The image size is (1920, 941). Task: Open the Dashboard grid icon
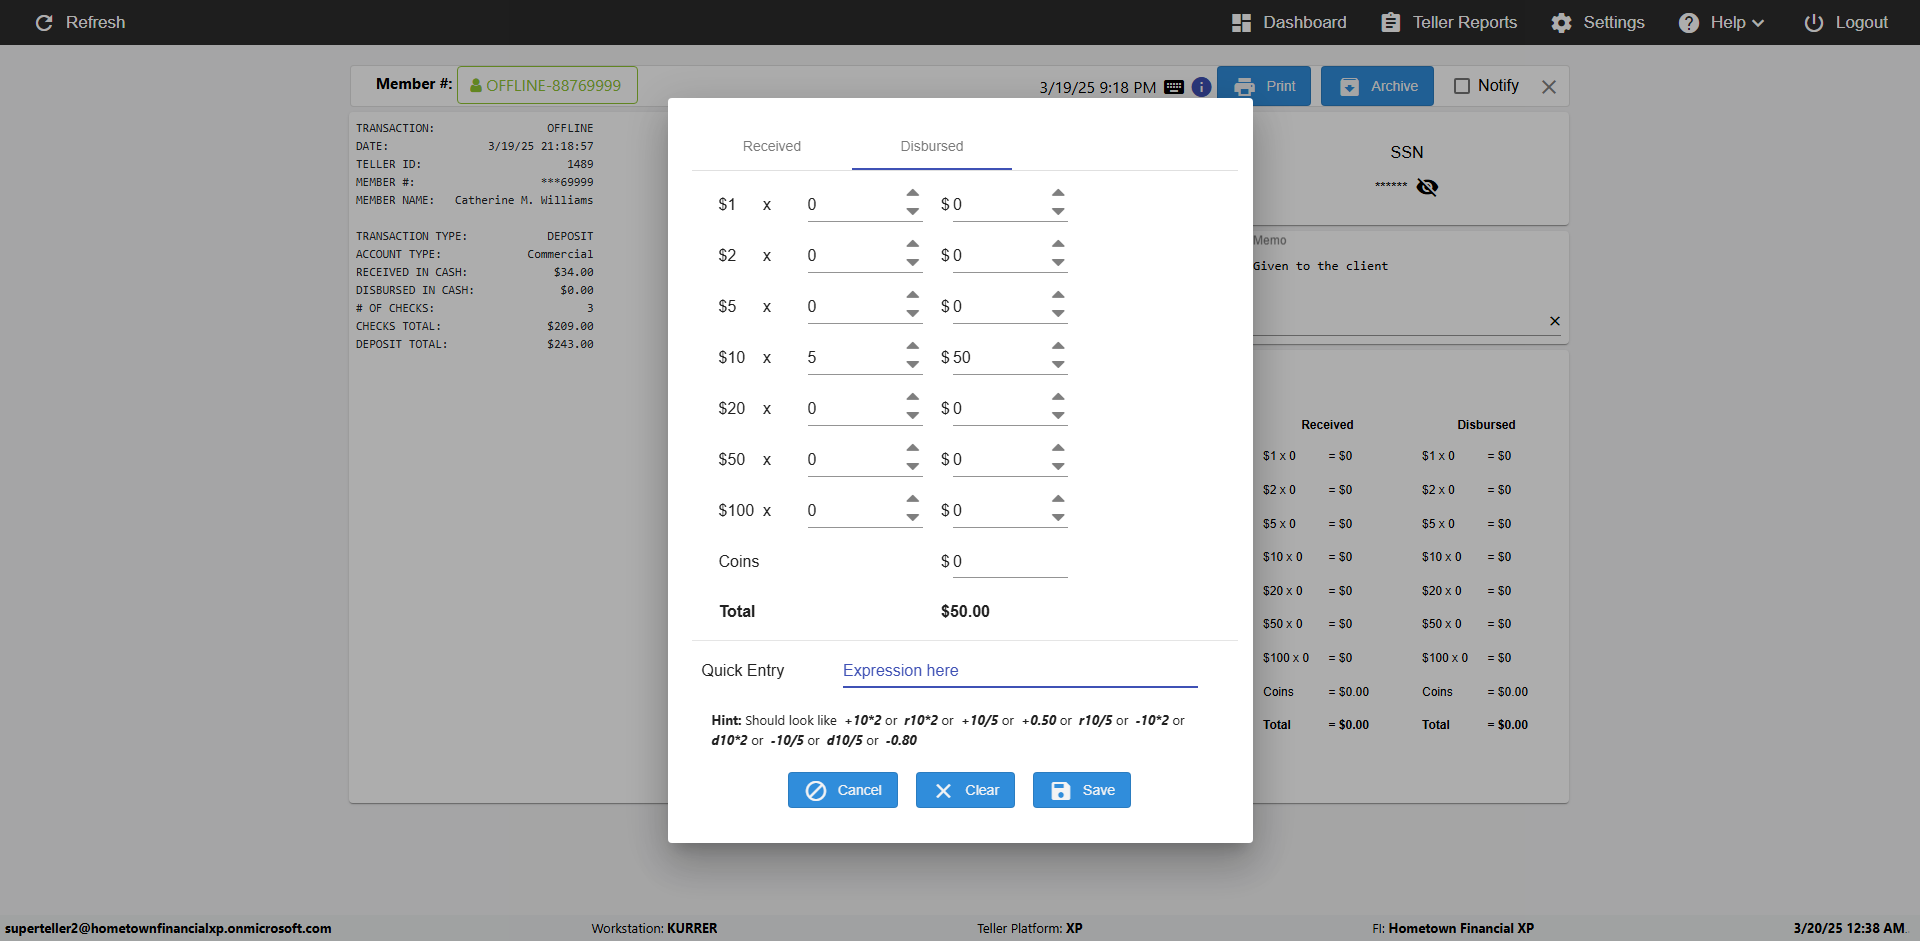pos(1241,23)
